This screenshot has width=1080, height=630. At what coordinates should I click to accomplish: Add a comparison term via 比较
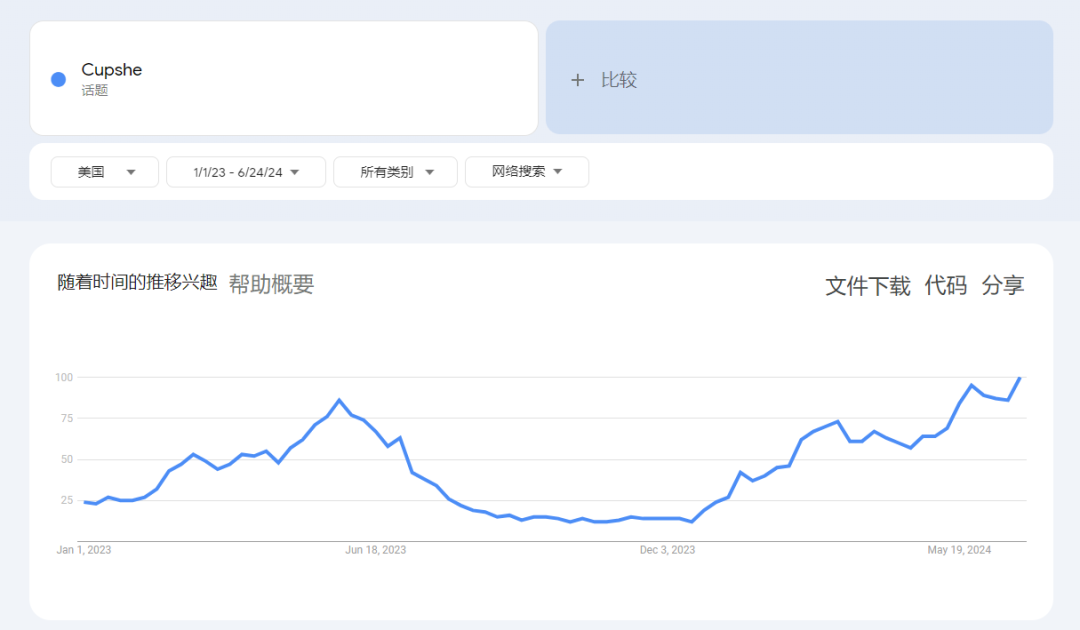pyautogui.click(x=799, y=77)
